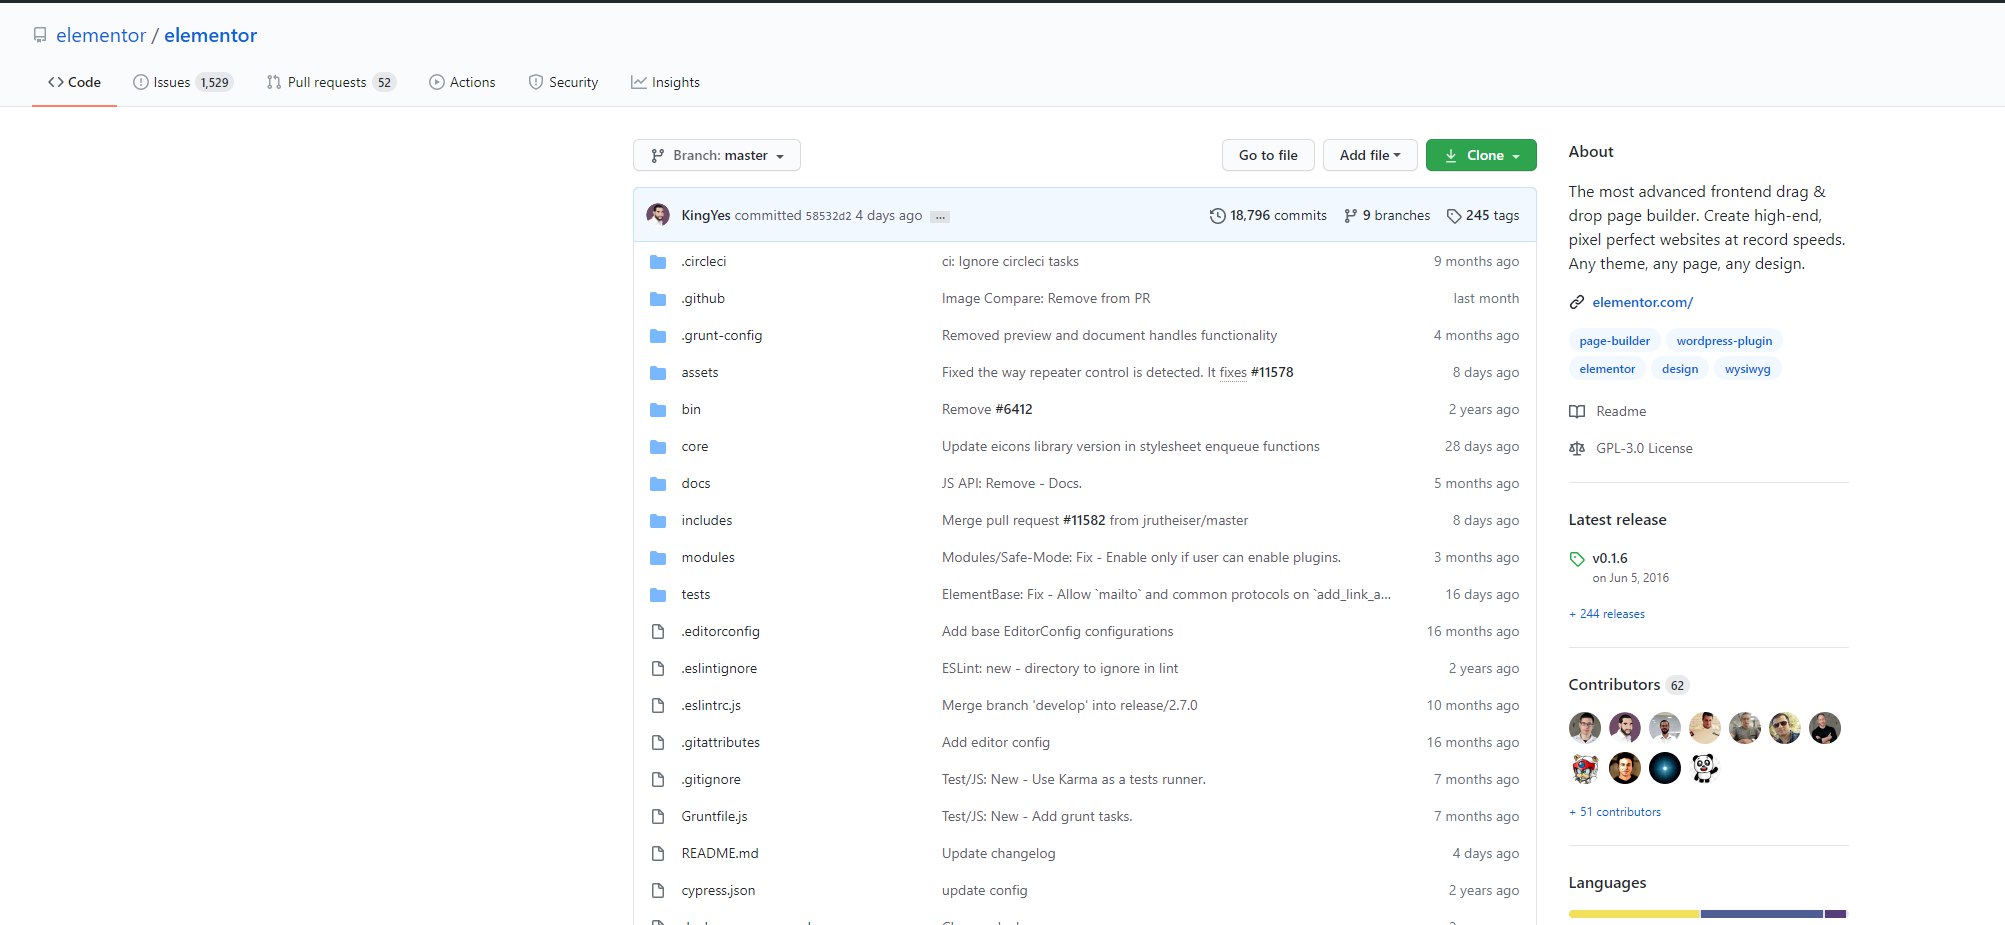
Task: Click the .circleci folder icon
Action: 658,262
